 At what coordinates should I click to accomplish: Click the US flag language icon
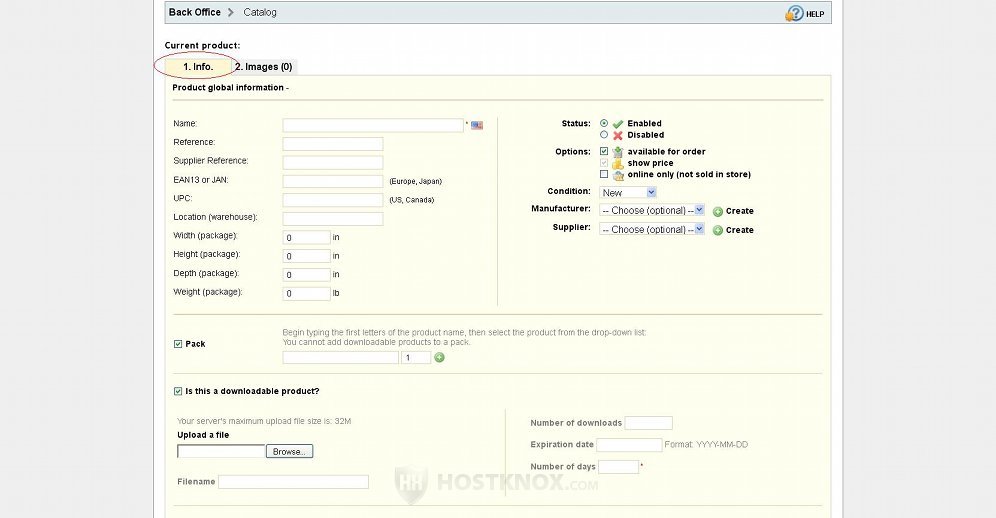coord(477,125)
